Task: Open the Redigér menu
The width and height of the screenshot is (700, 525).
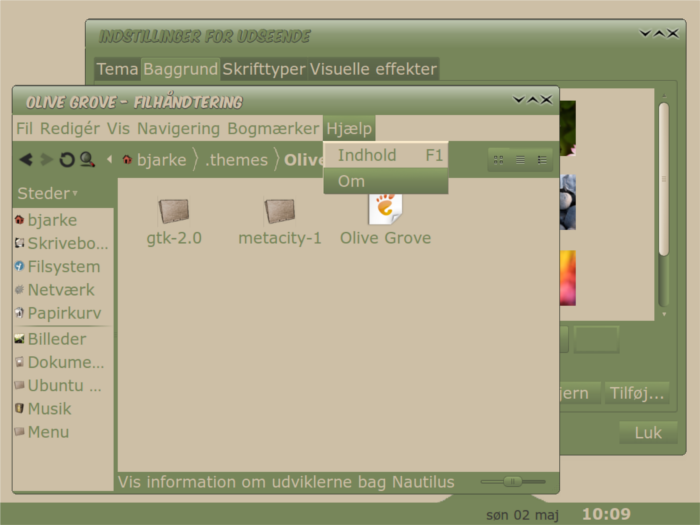Action: [x=70, y=129]
